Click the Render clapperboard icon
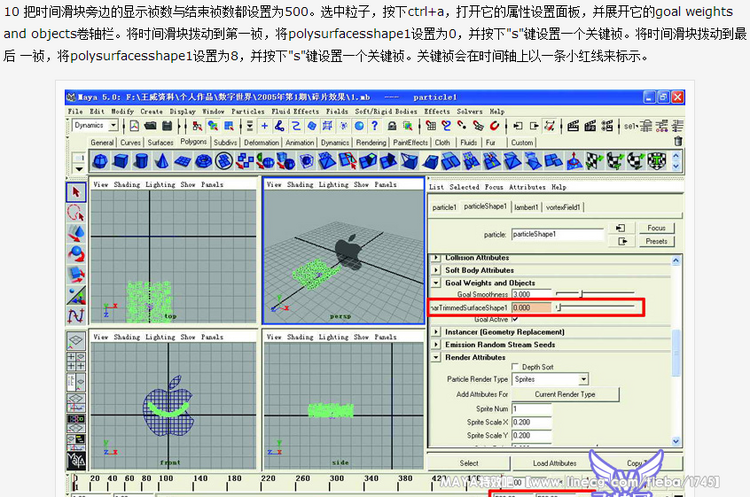The width and height of the screenshot is (750, 497). tap(573, 126)
